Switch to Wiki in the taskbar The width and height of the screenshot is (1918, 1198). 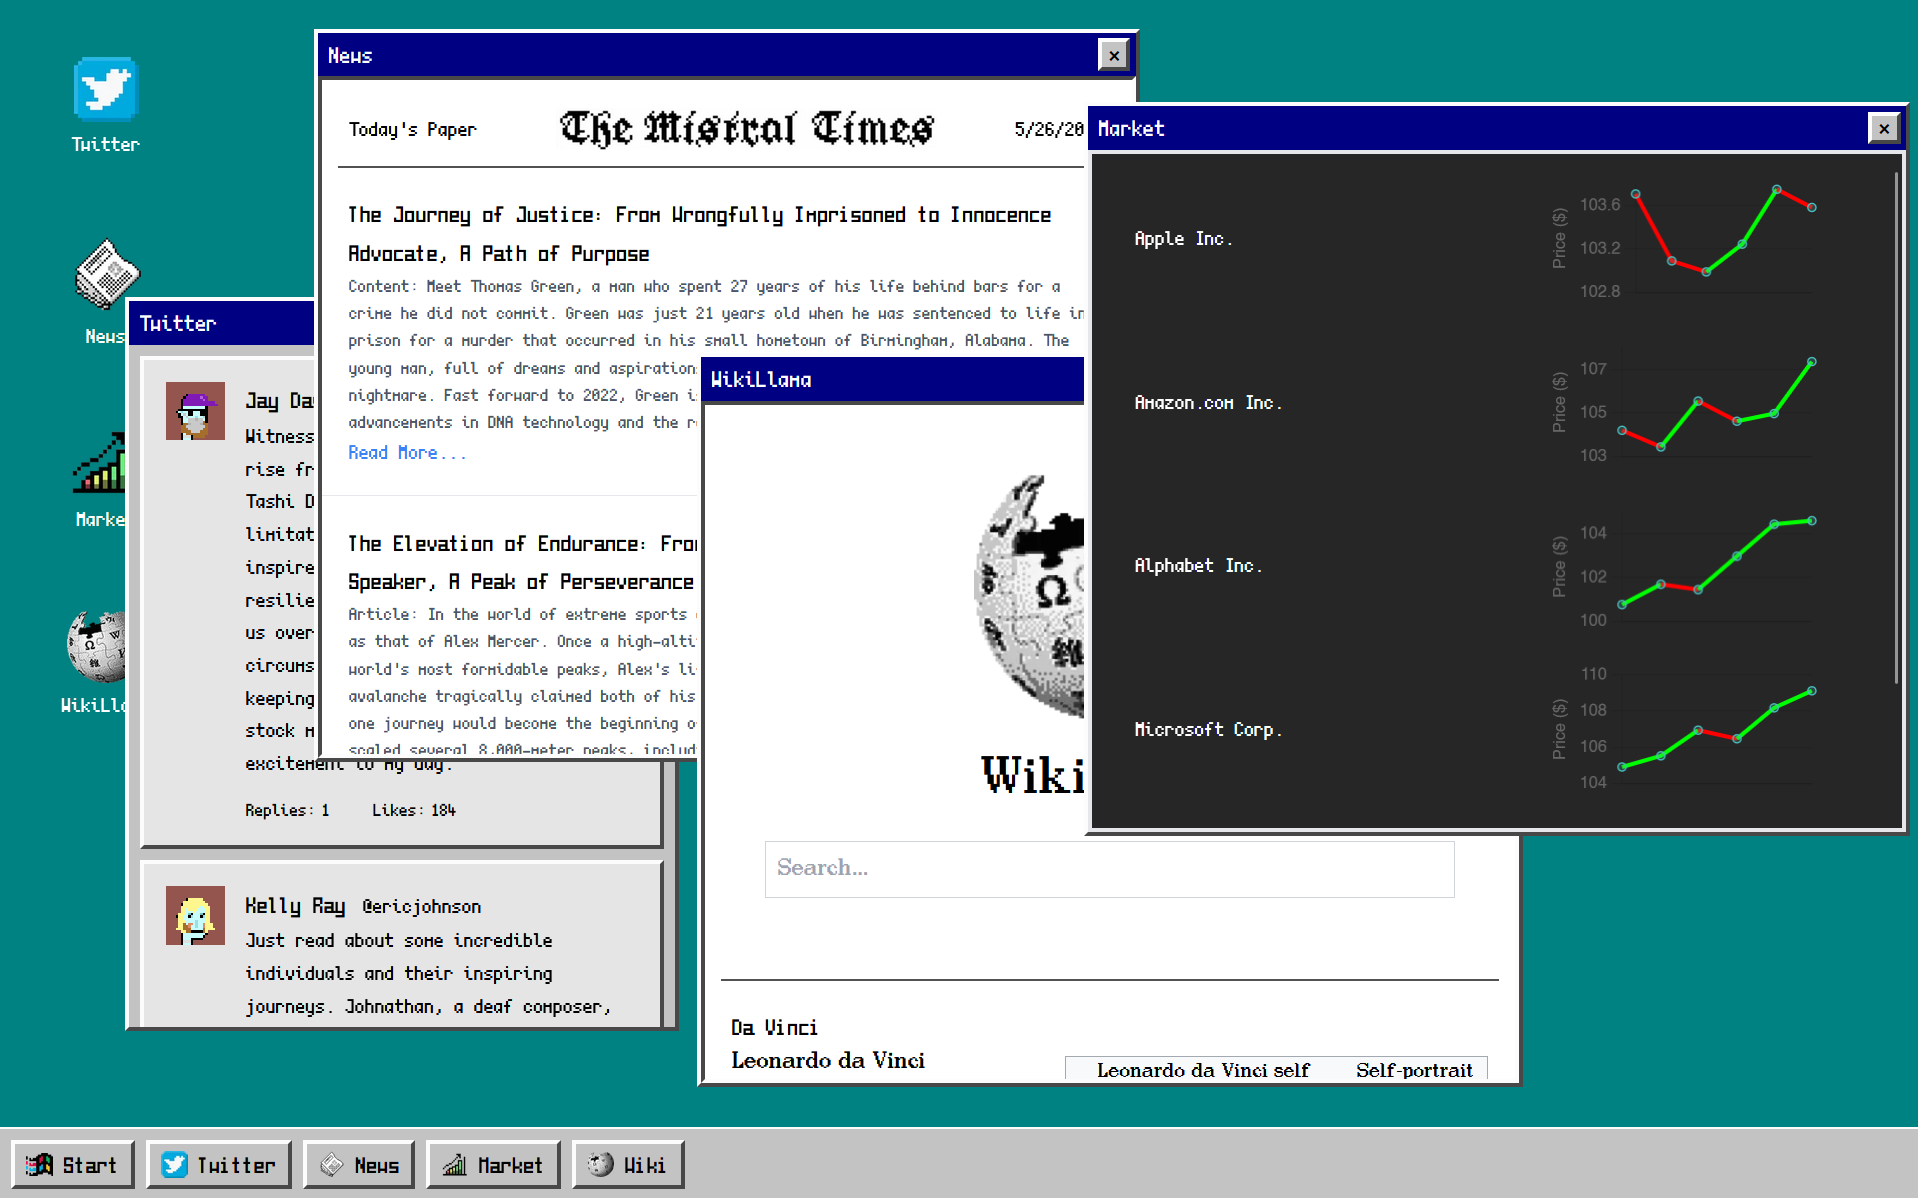pos(628,1165)
